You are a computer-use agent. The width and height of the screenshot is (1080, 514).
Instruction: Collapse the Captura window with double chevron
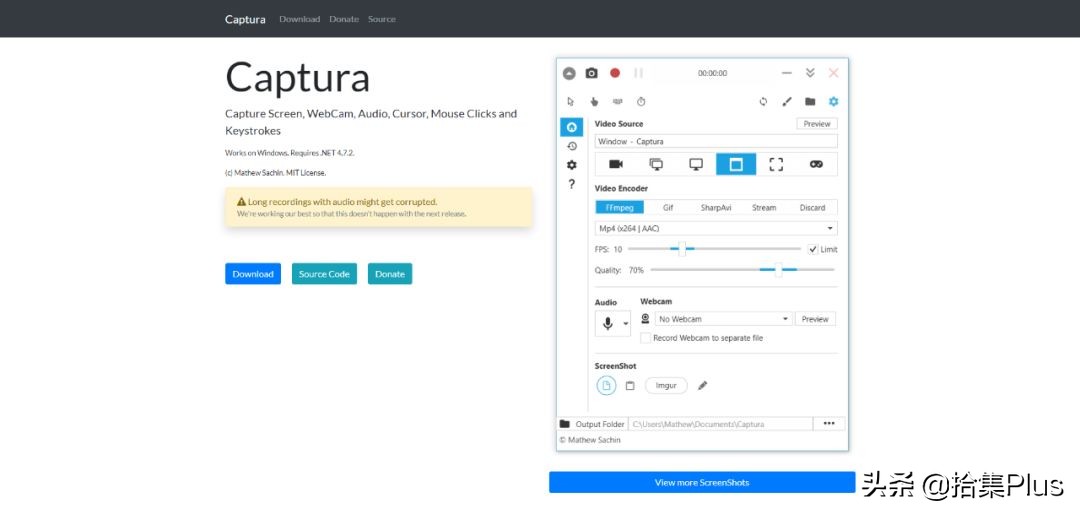(810, 73)
